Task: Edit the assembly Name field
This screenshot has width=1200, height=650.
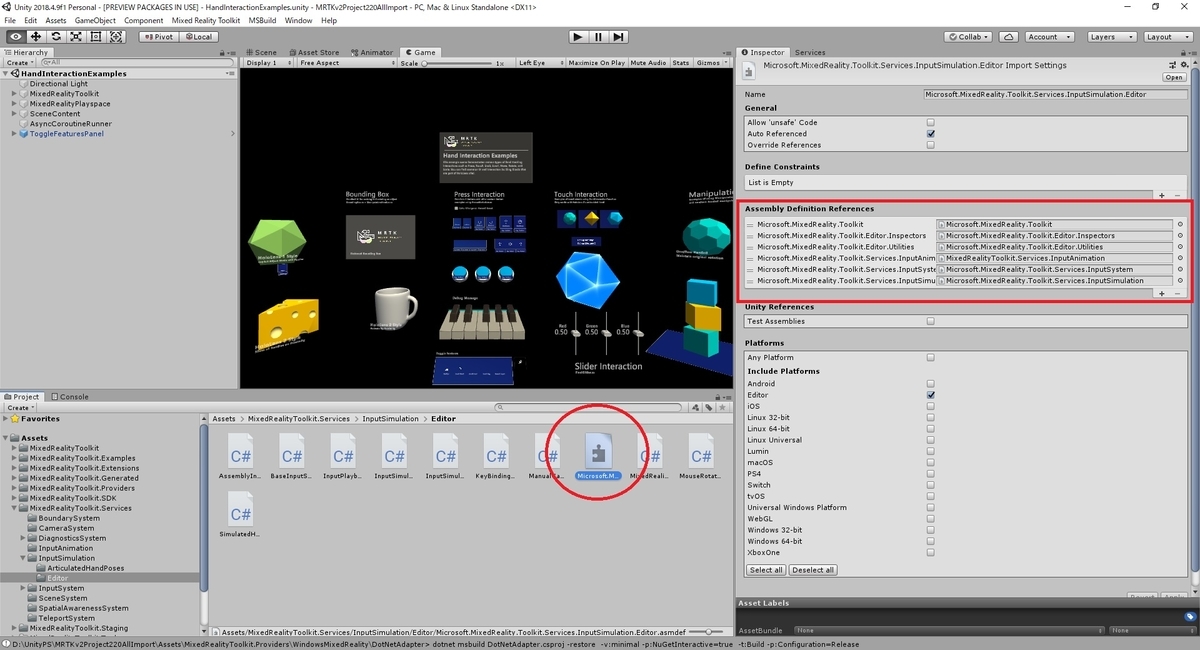Action: tap(1055, 94)
